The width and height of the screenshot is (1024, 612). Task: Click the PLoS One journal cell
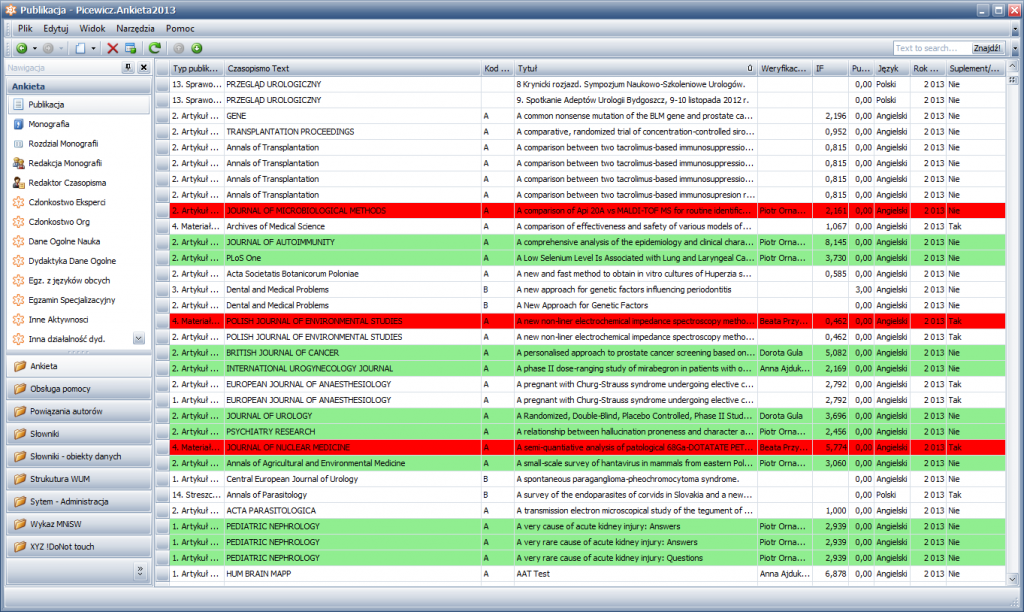point(351,258)
